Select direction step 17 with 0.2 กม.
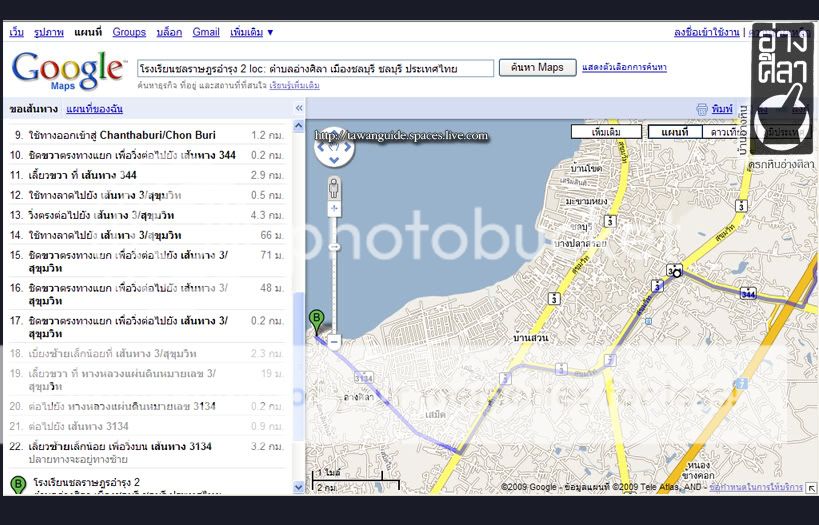The height and width of the screenshot is (525, 819). pyautogui.click(x=147, y=327)
